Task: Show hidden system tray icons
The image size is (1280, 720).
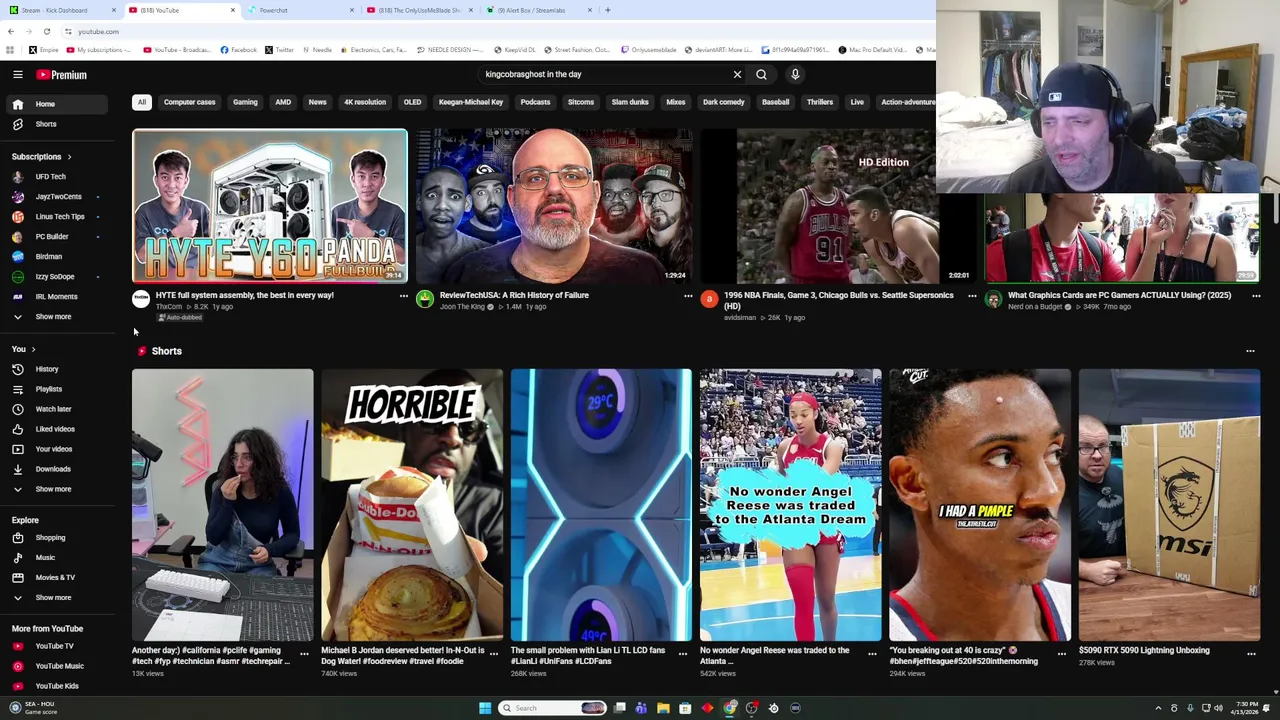Action: (x=1158, y=708)
